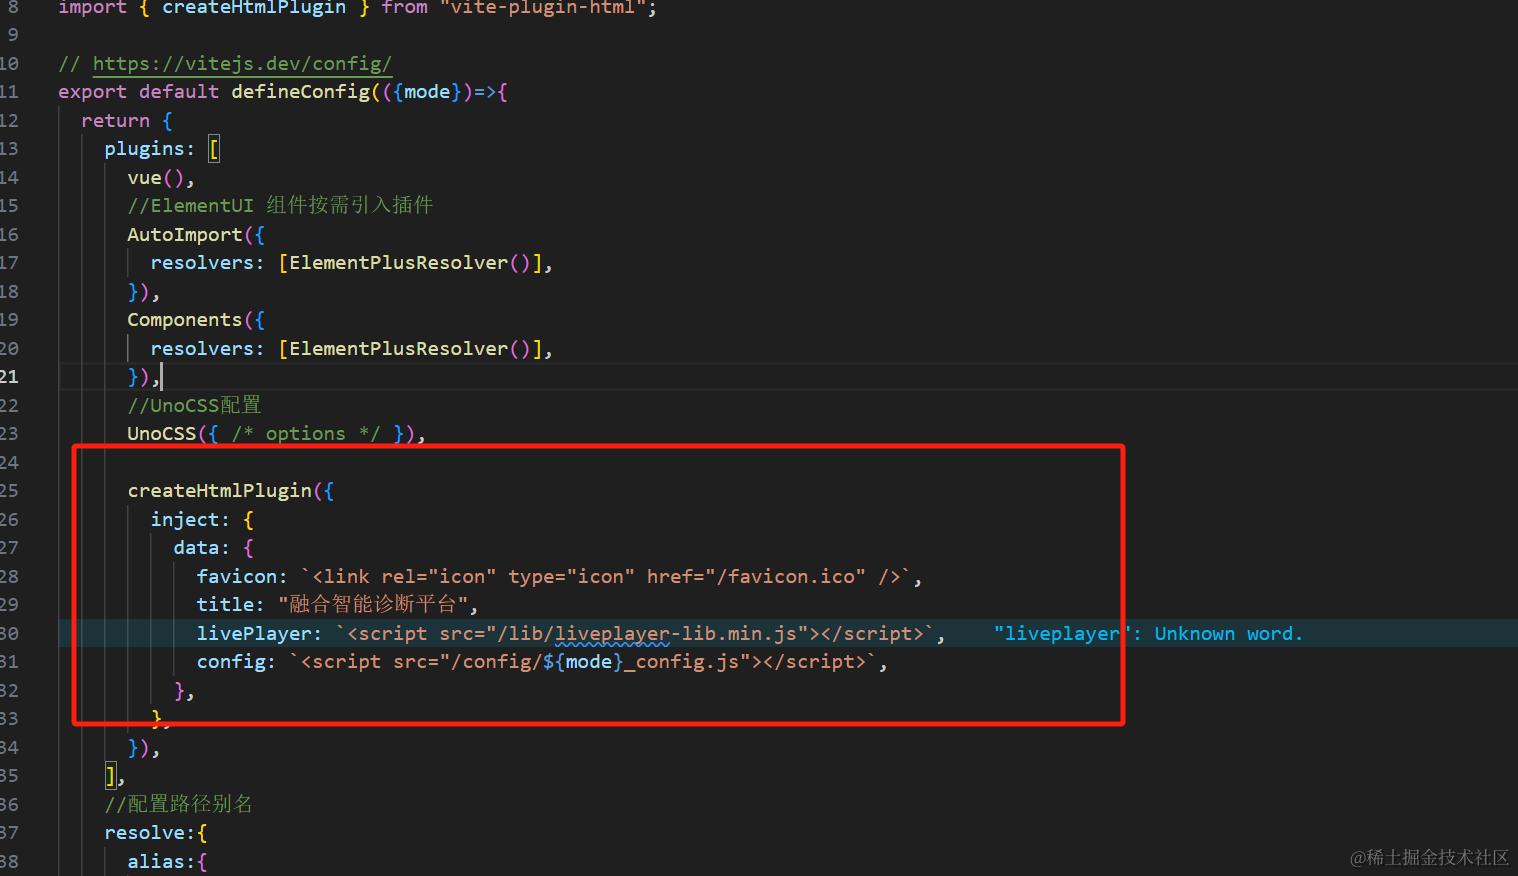Viewport: 1518px width, 876px height.
Task: Click ElementPlusResolver inside the AutoImport block
Action: [x=399, y=263]
